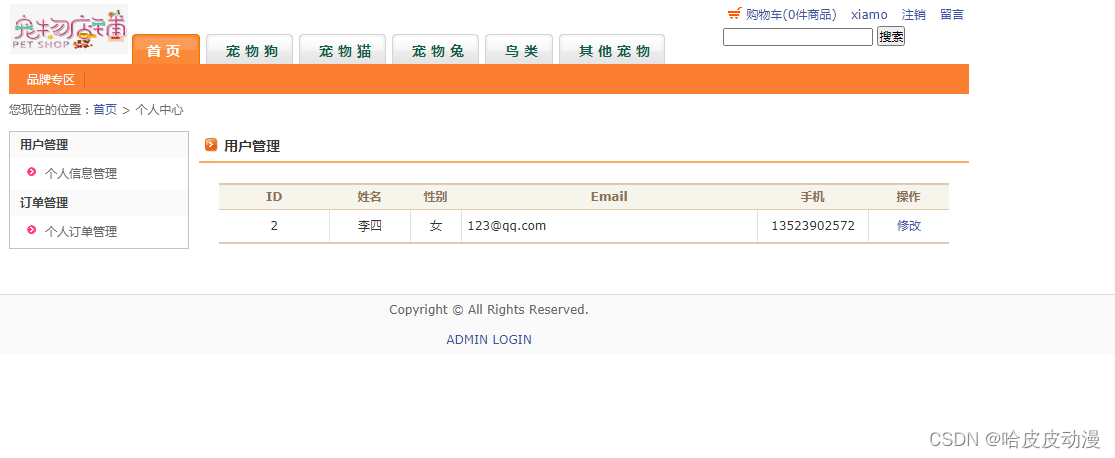The height and width of the screenshot is (458, 1115).
Task: Click the 注销 logout link
Action: (x=914, y=14)
